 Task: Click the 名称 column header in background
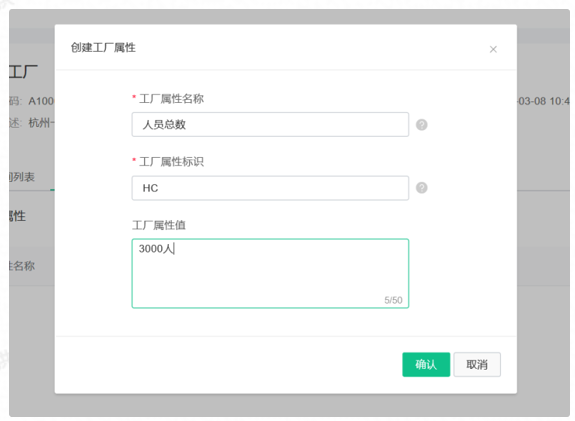(x=22, y=266)
